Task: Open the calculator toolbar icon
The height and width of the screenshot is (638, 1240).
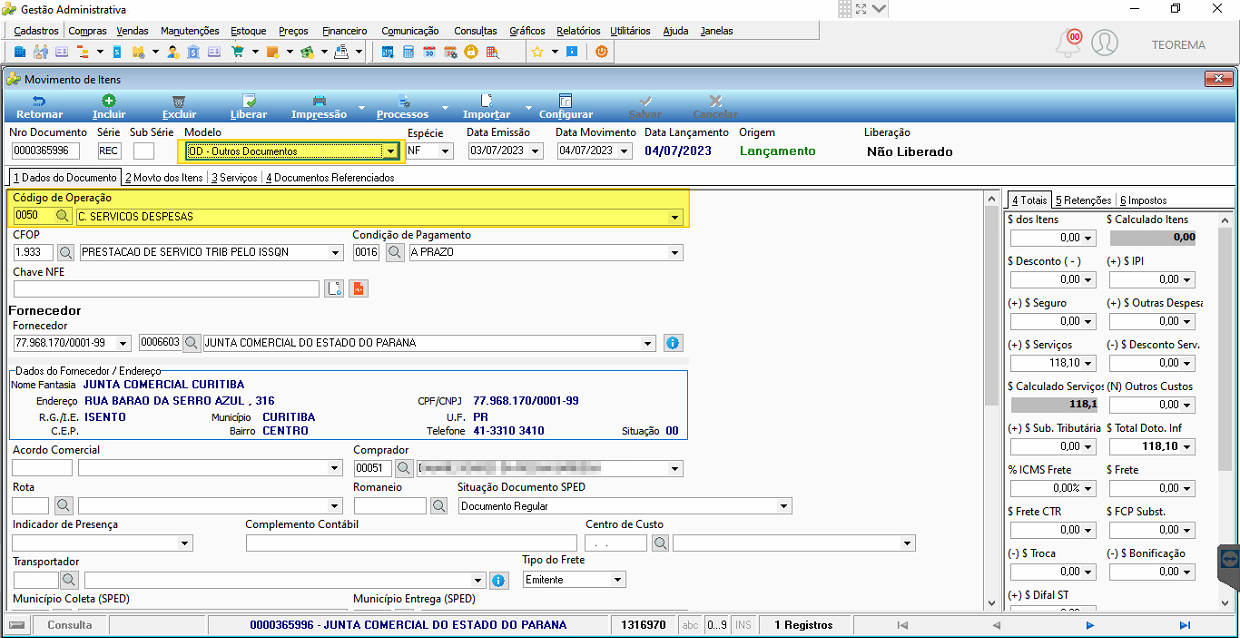Action: click(408, 51)
